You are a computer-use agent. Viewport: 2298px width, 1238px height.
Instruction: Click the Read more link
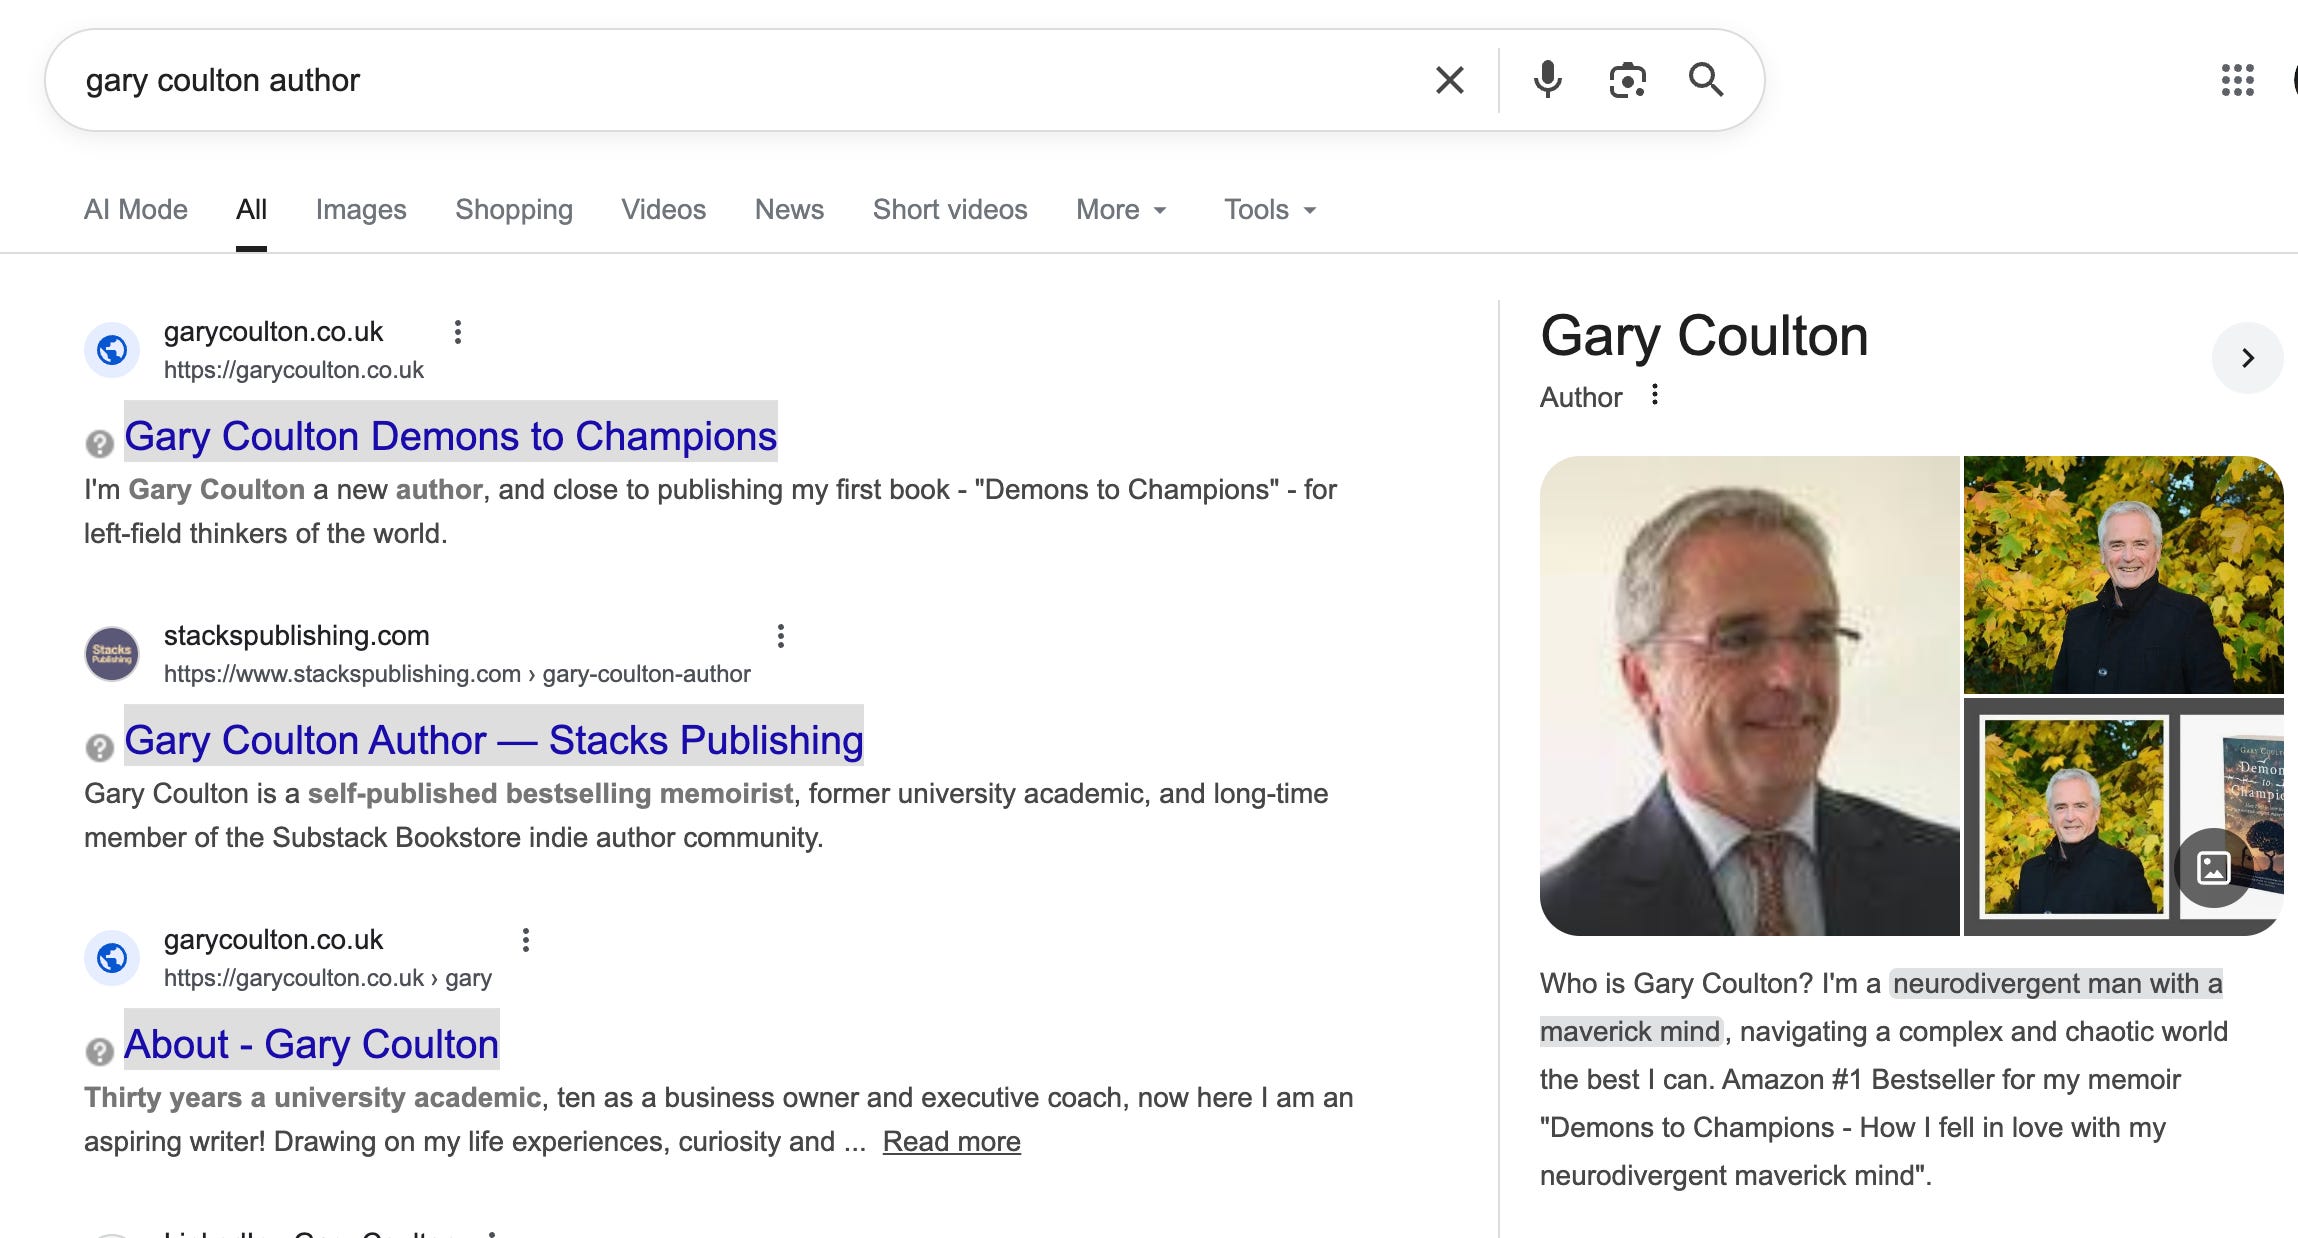951,1142
